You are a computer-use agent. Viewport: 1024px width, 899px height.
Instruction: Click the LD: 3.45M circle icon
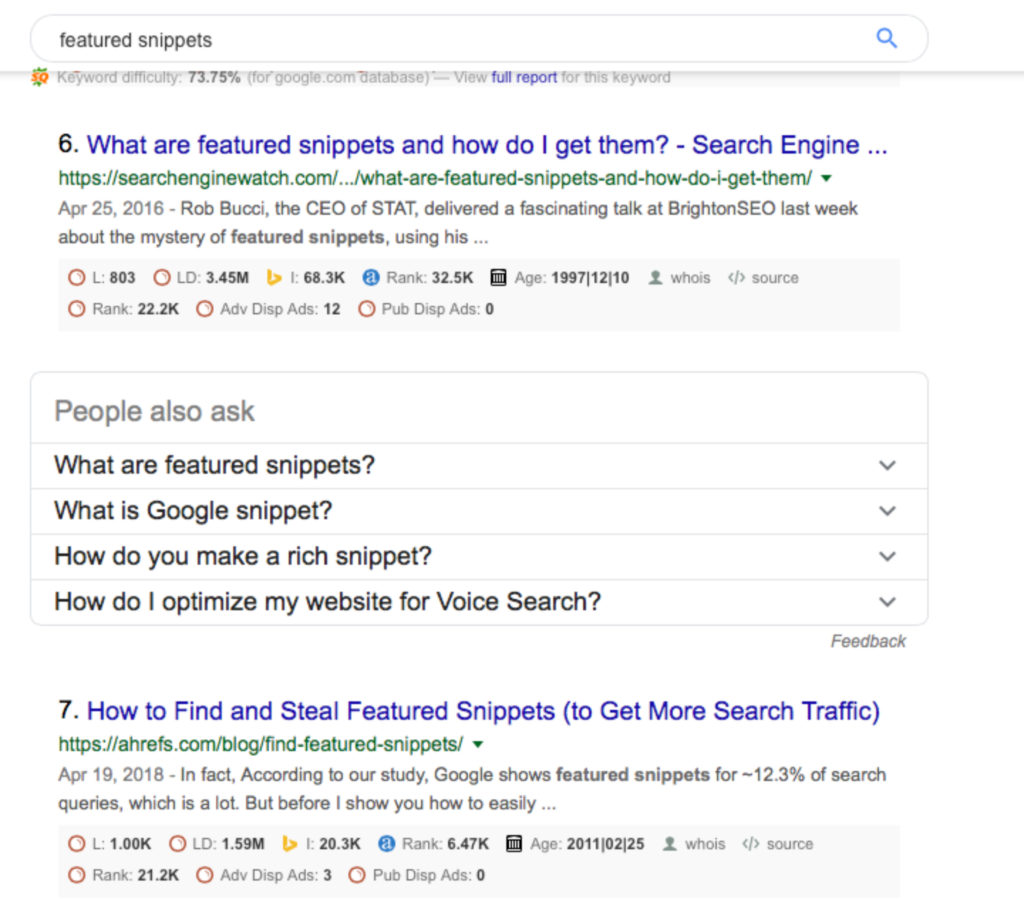tap(161, 277)
